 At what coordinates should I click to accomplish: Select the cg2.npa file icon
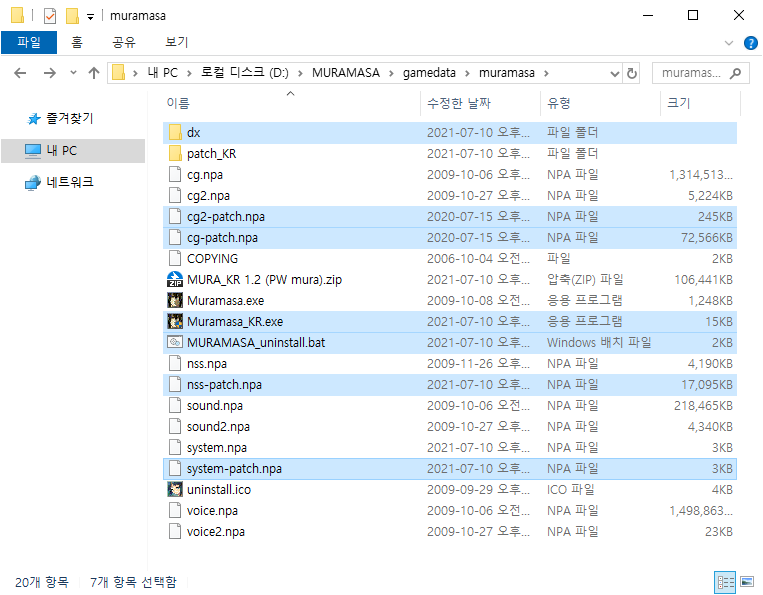(x=175, y=195)
